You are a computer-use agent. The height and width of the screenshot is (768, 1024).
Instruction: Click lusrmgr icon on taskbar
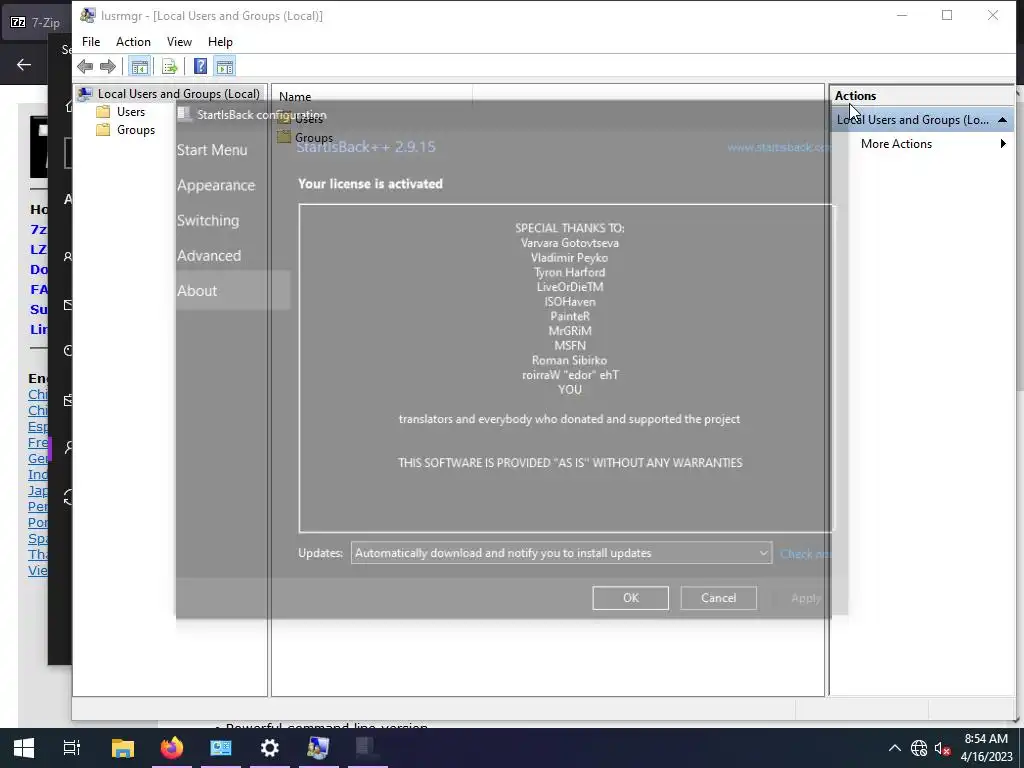coord(319,748)
